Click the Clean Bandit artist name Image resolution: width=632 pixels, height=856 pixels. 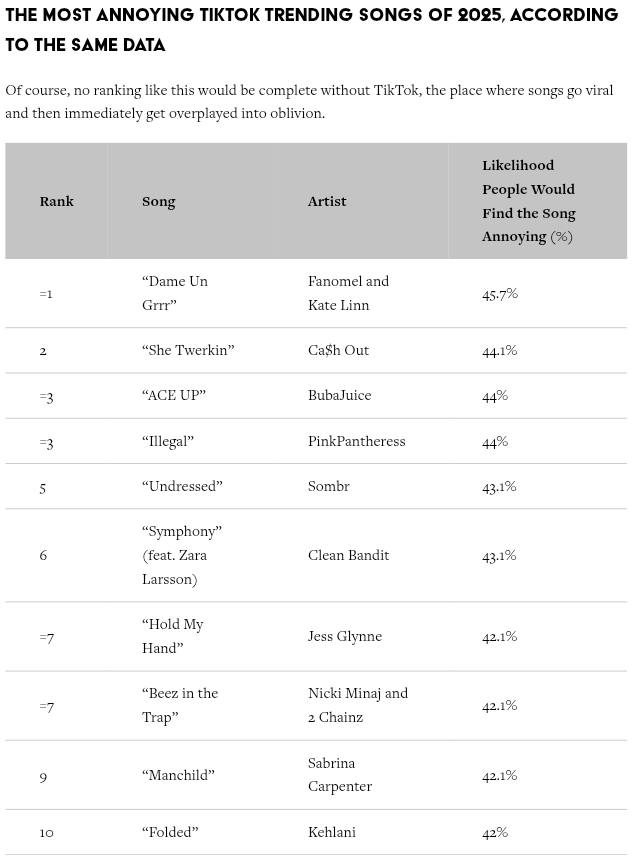(348, 555)
